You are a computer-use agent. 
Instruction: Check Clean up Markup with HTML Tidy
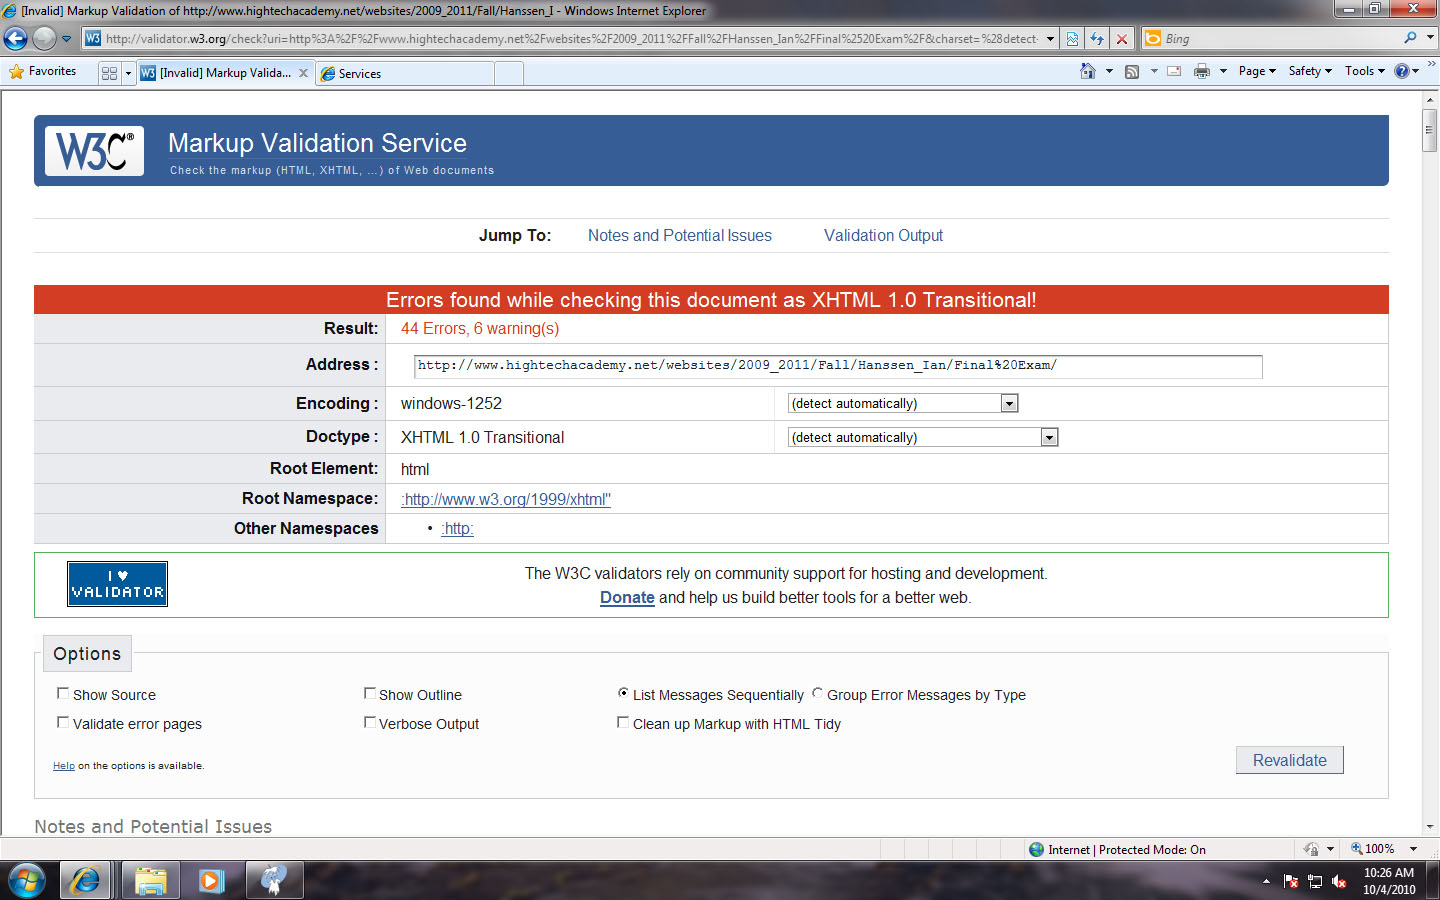[x=623, y=723]
